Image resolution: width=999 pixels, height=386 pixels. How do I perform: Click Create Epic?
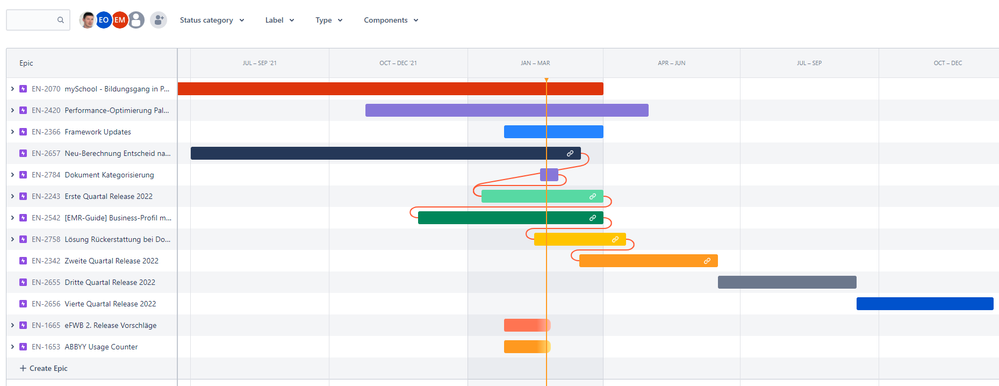tap(44, 369)
